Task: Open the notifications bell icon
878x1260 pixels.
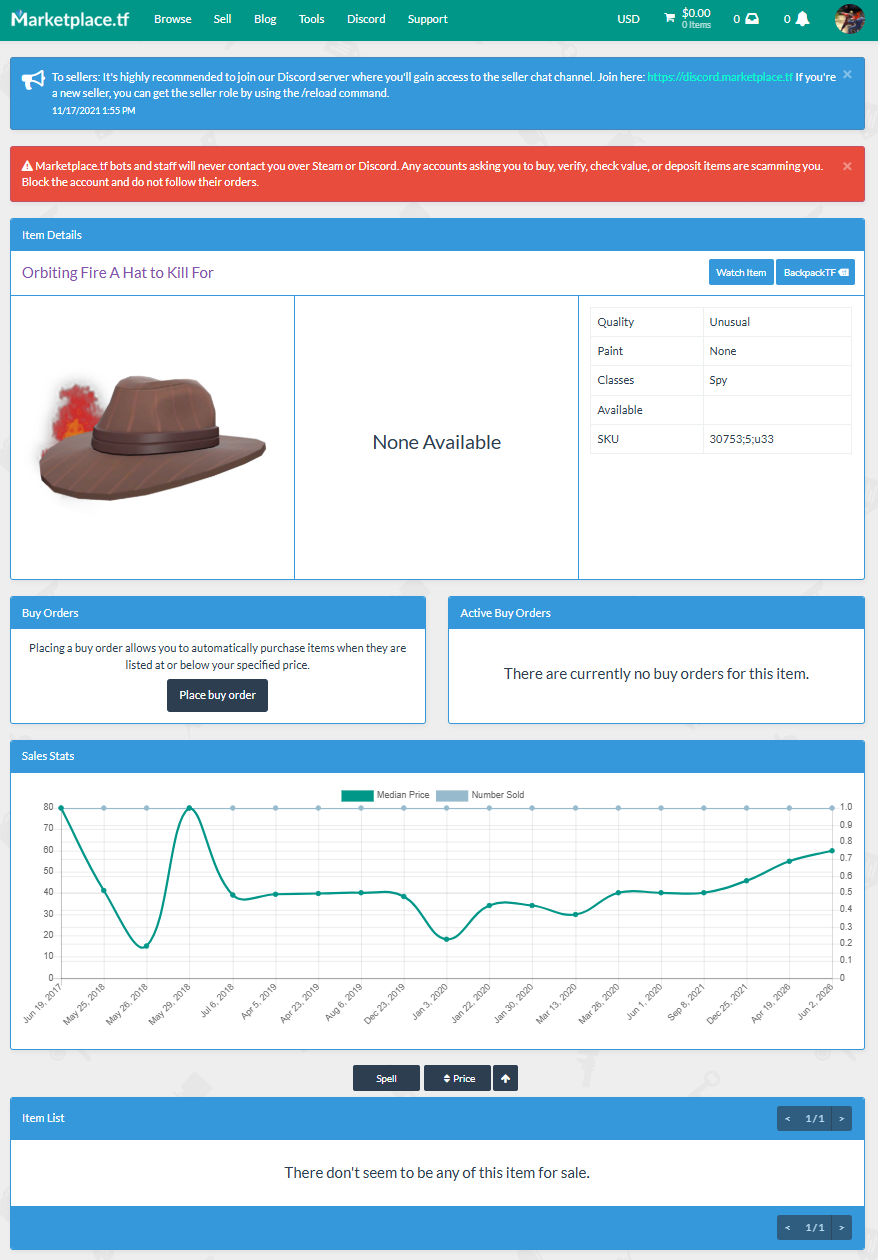Action: (803, 19)
